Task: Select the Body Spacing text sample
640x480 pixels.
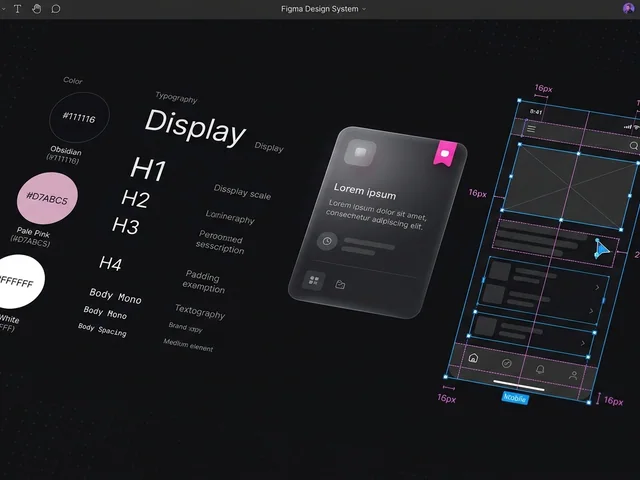Action: (x=102, y=330)
